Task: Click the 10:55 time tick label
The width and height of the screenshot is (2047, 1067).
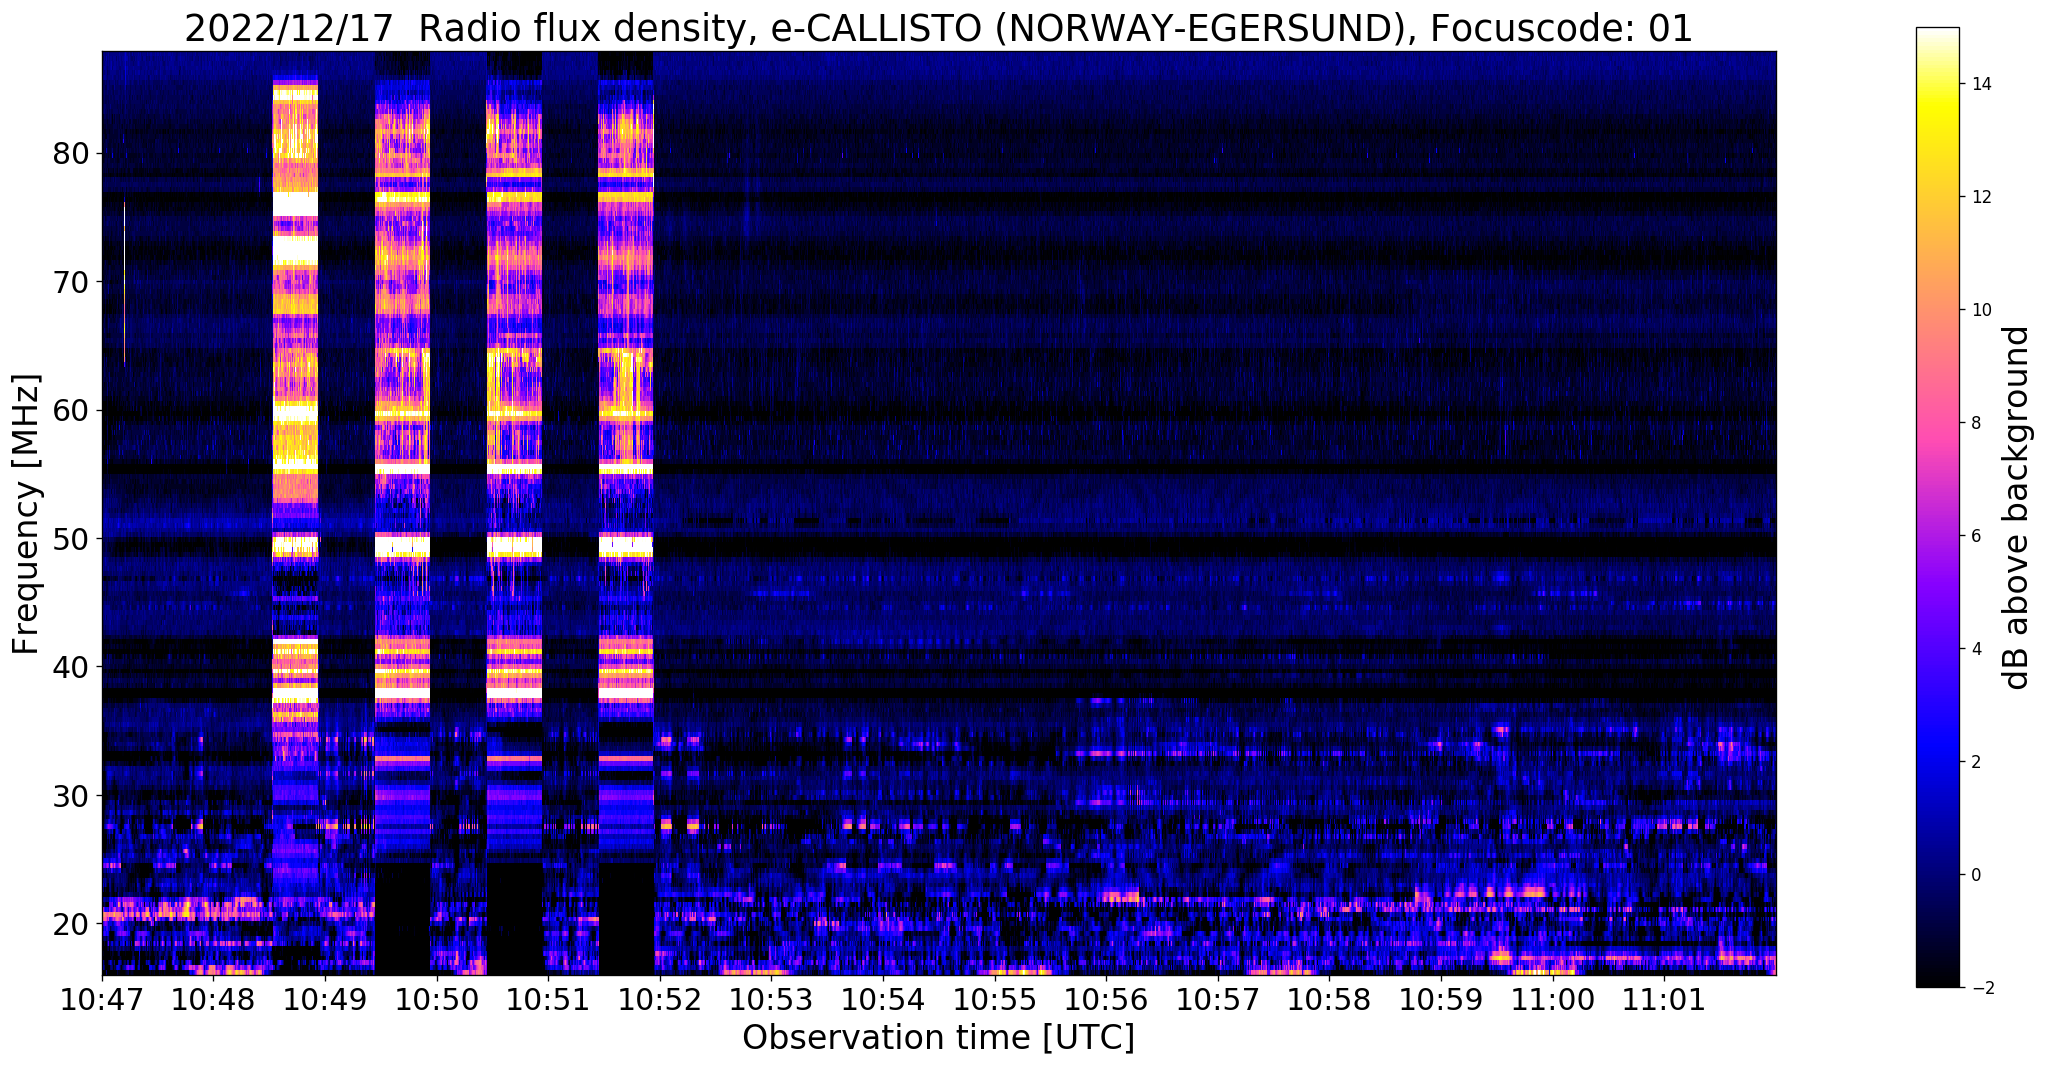Action: pos(995,998)
